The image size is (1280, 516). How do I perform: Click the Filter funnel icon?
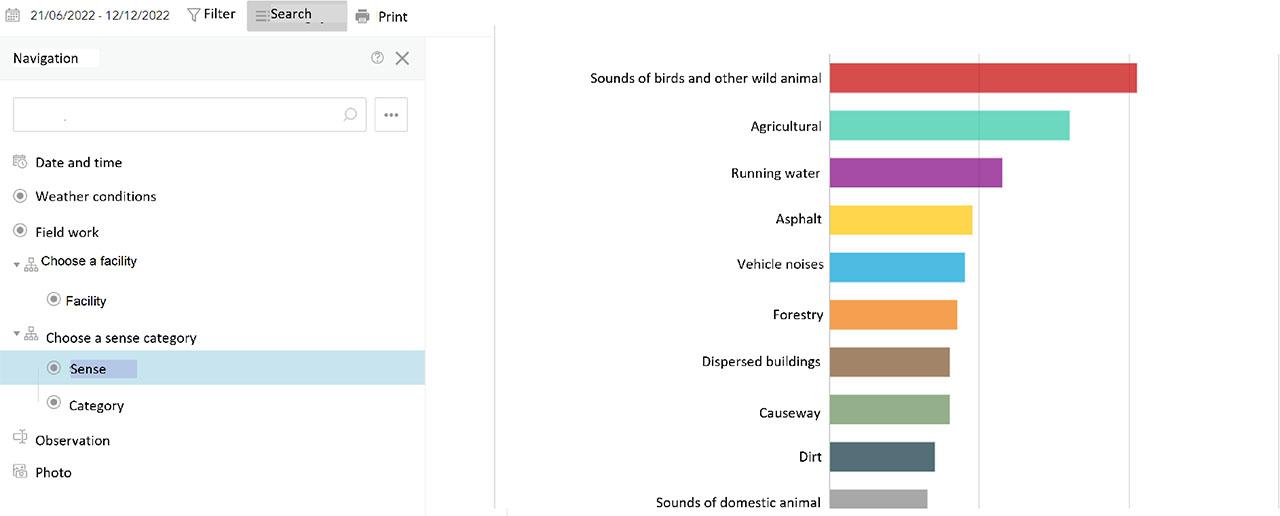click(x=194, y=15)
